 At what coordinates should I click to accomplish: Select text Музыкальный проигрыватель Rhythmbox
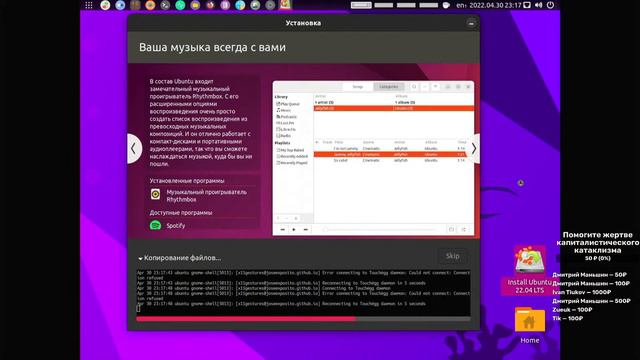(207, 196)
